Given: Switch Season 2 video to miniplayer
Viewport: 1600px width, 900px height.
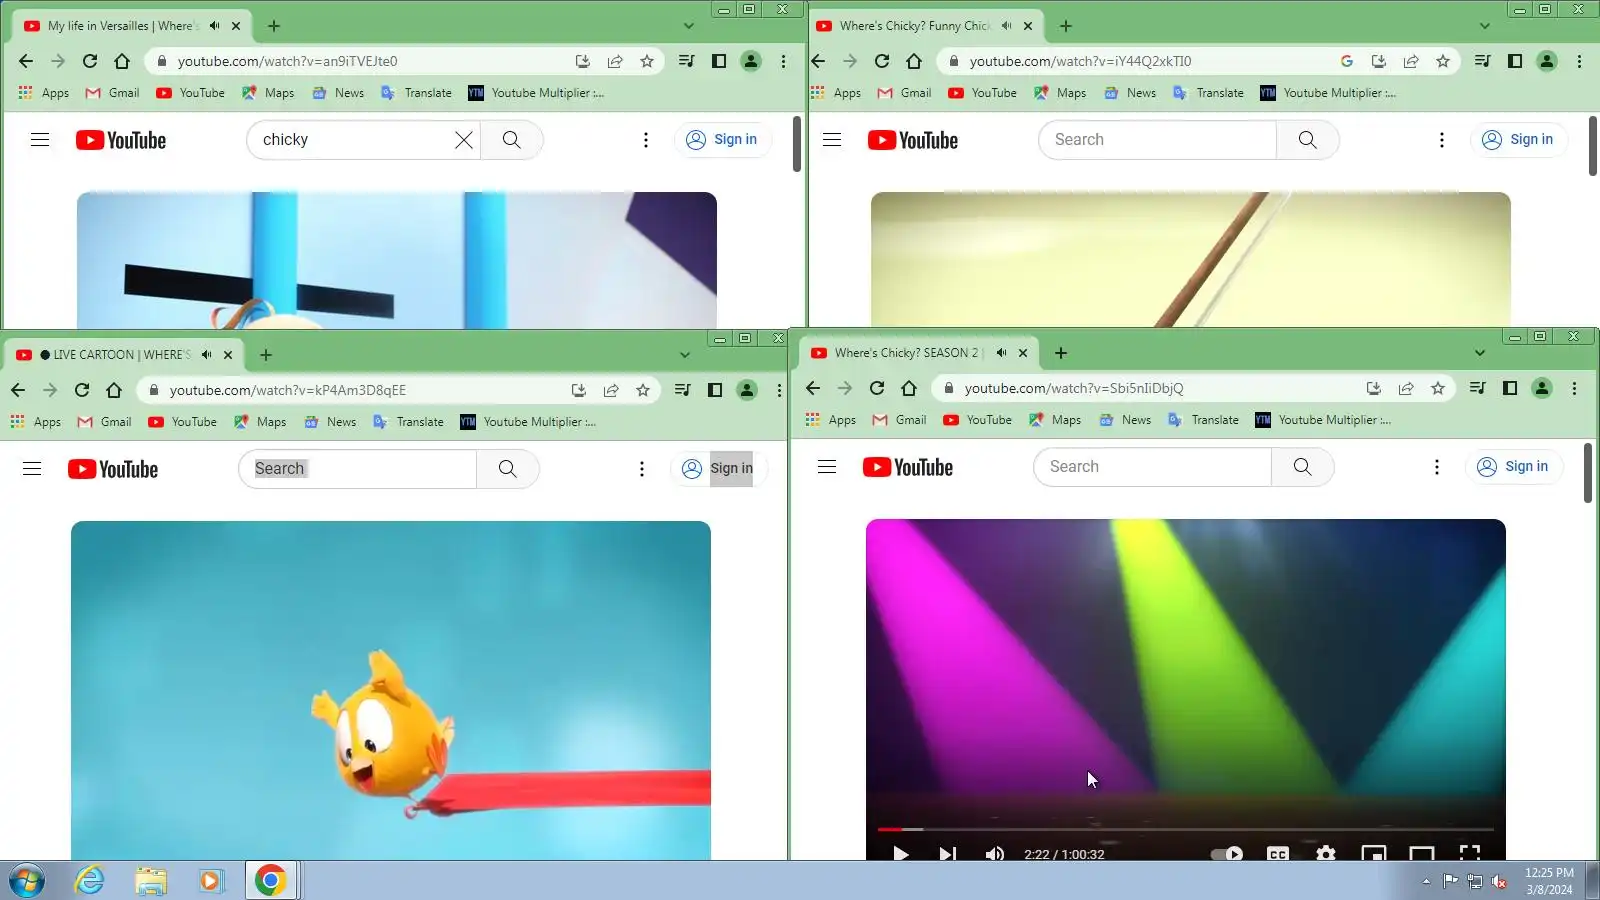Looking at the screenshot, I should click(1374, 853).
